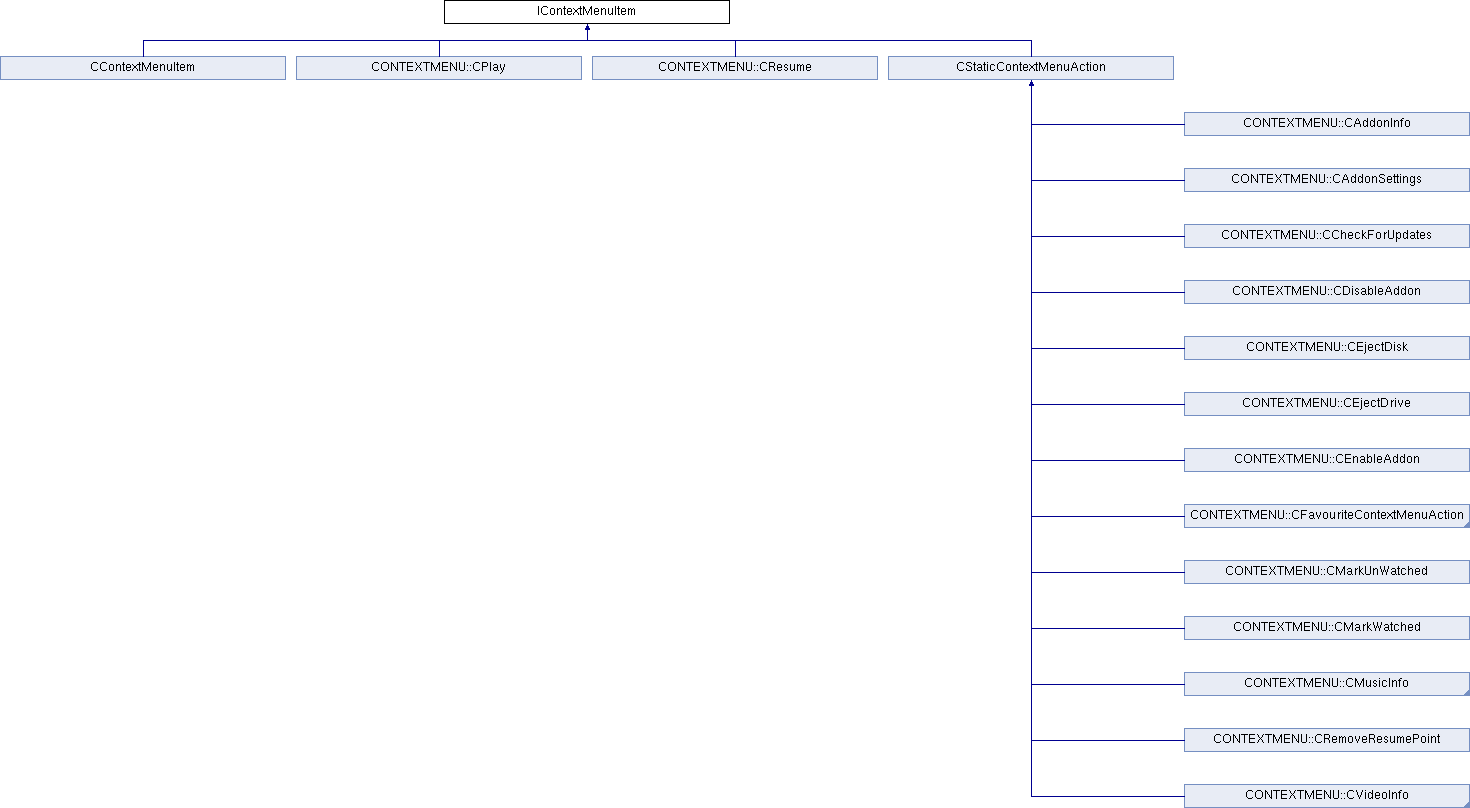
Task: Go to CONTEXTMENU::CResume class node
Action: coord(735,68)
